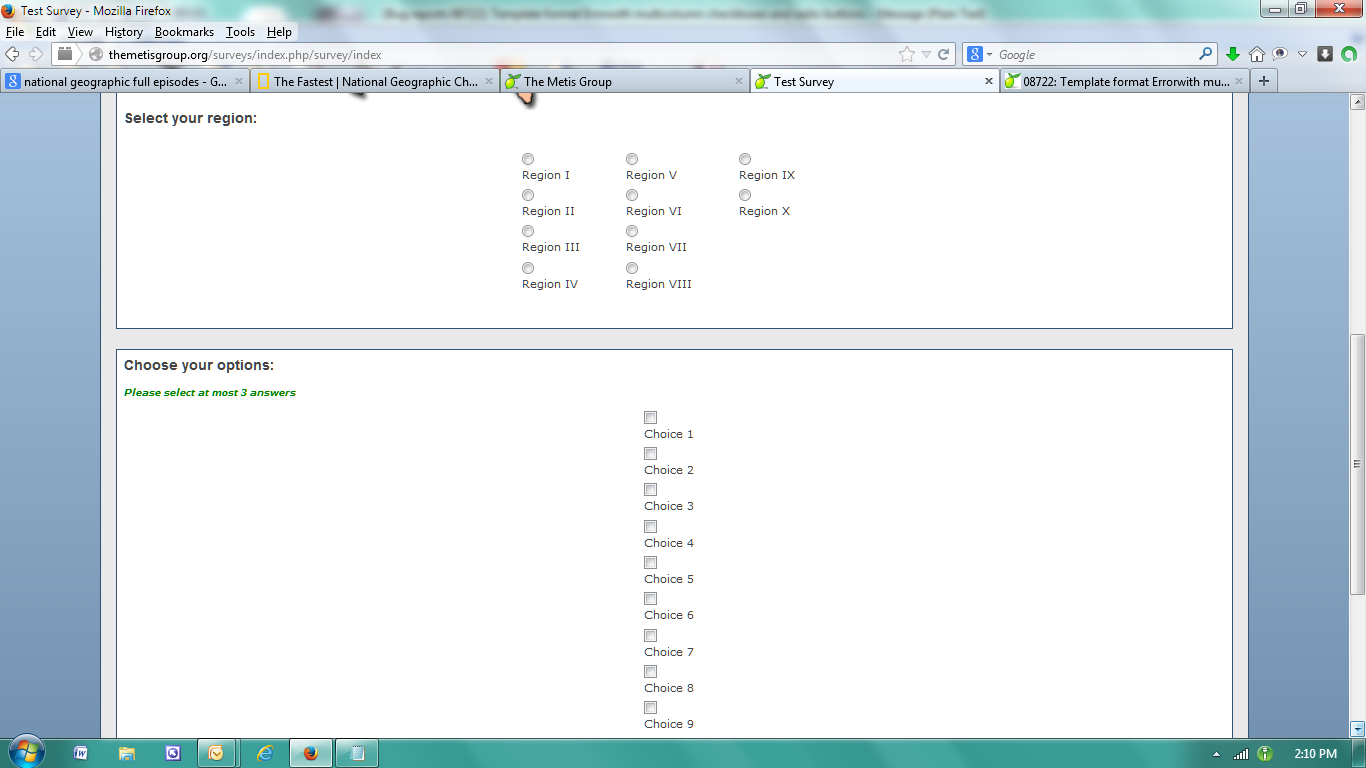This screenshot has height=768, width=1366.
Task: Bookmark this page with the star icon
Action: click(x=906, y=55)
